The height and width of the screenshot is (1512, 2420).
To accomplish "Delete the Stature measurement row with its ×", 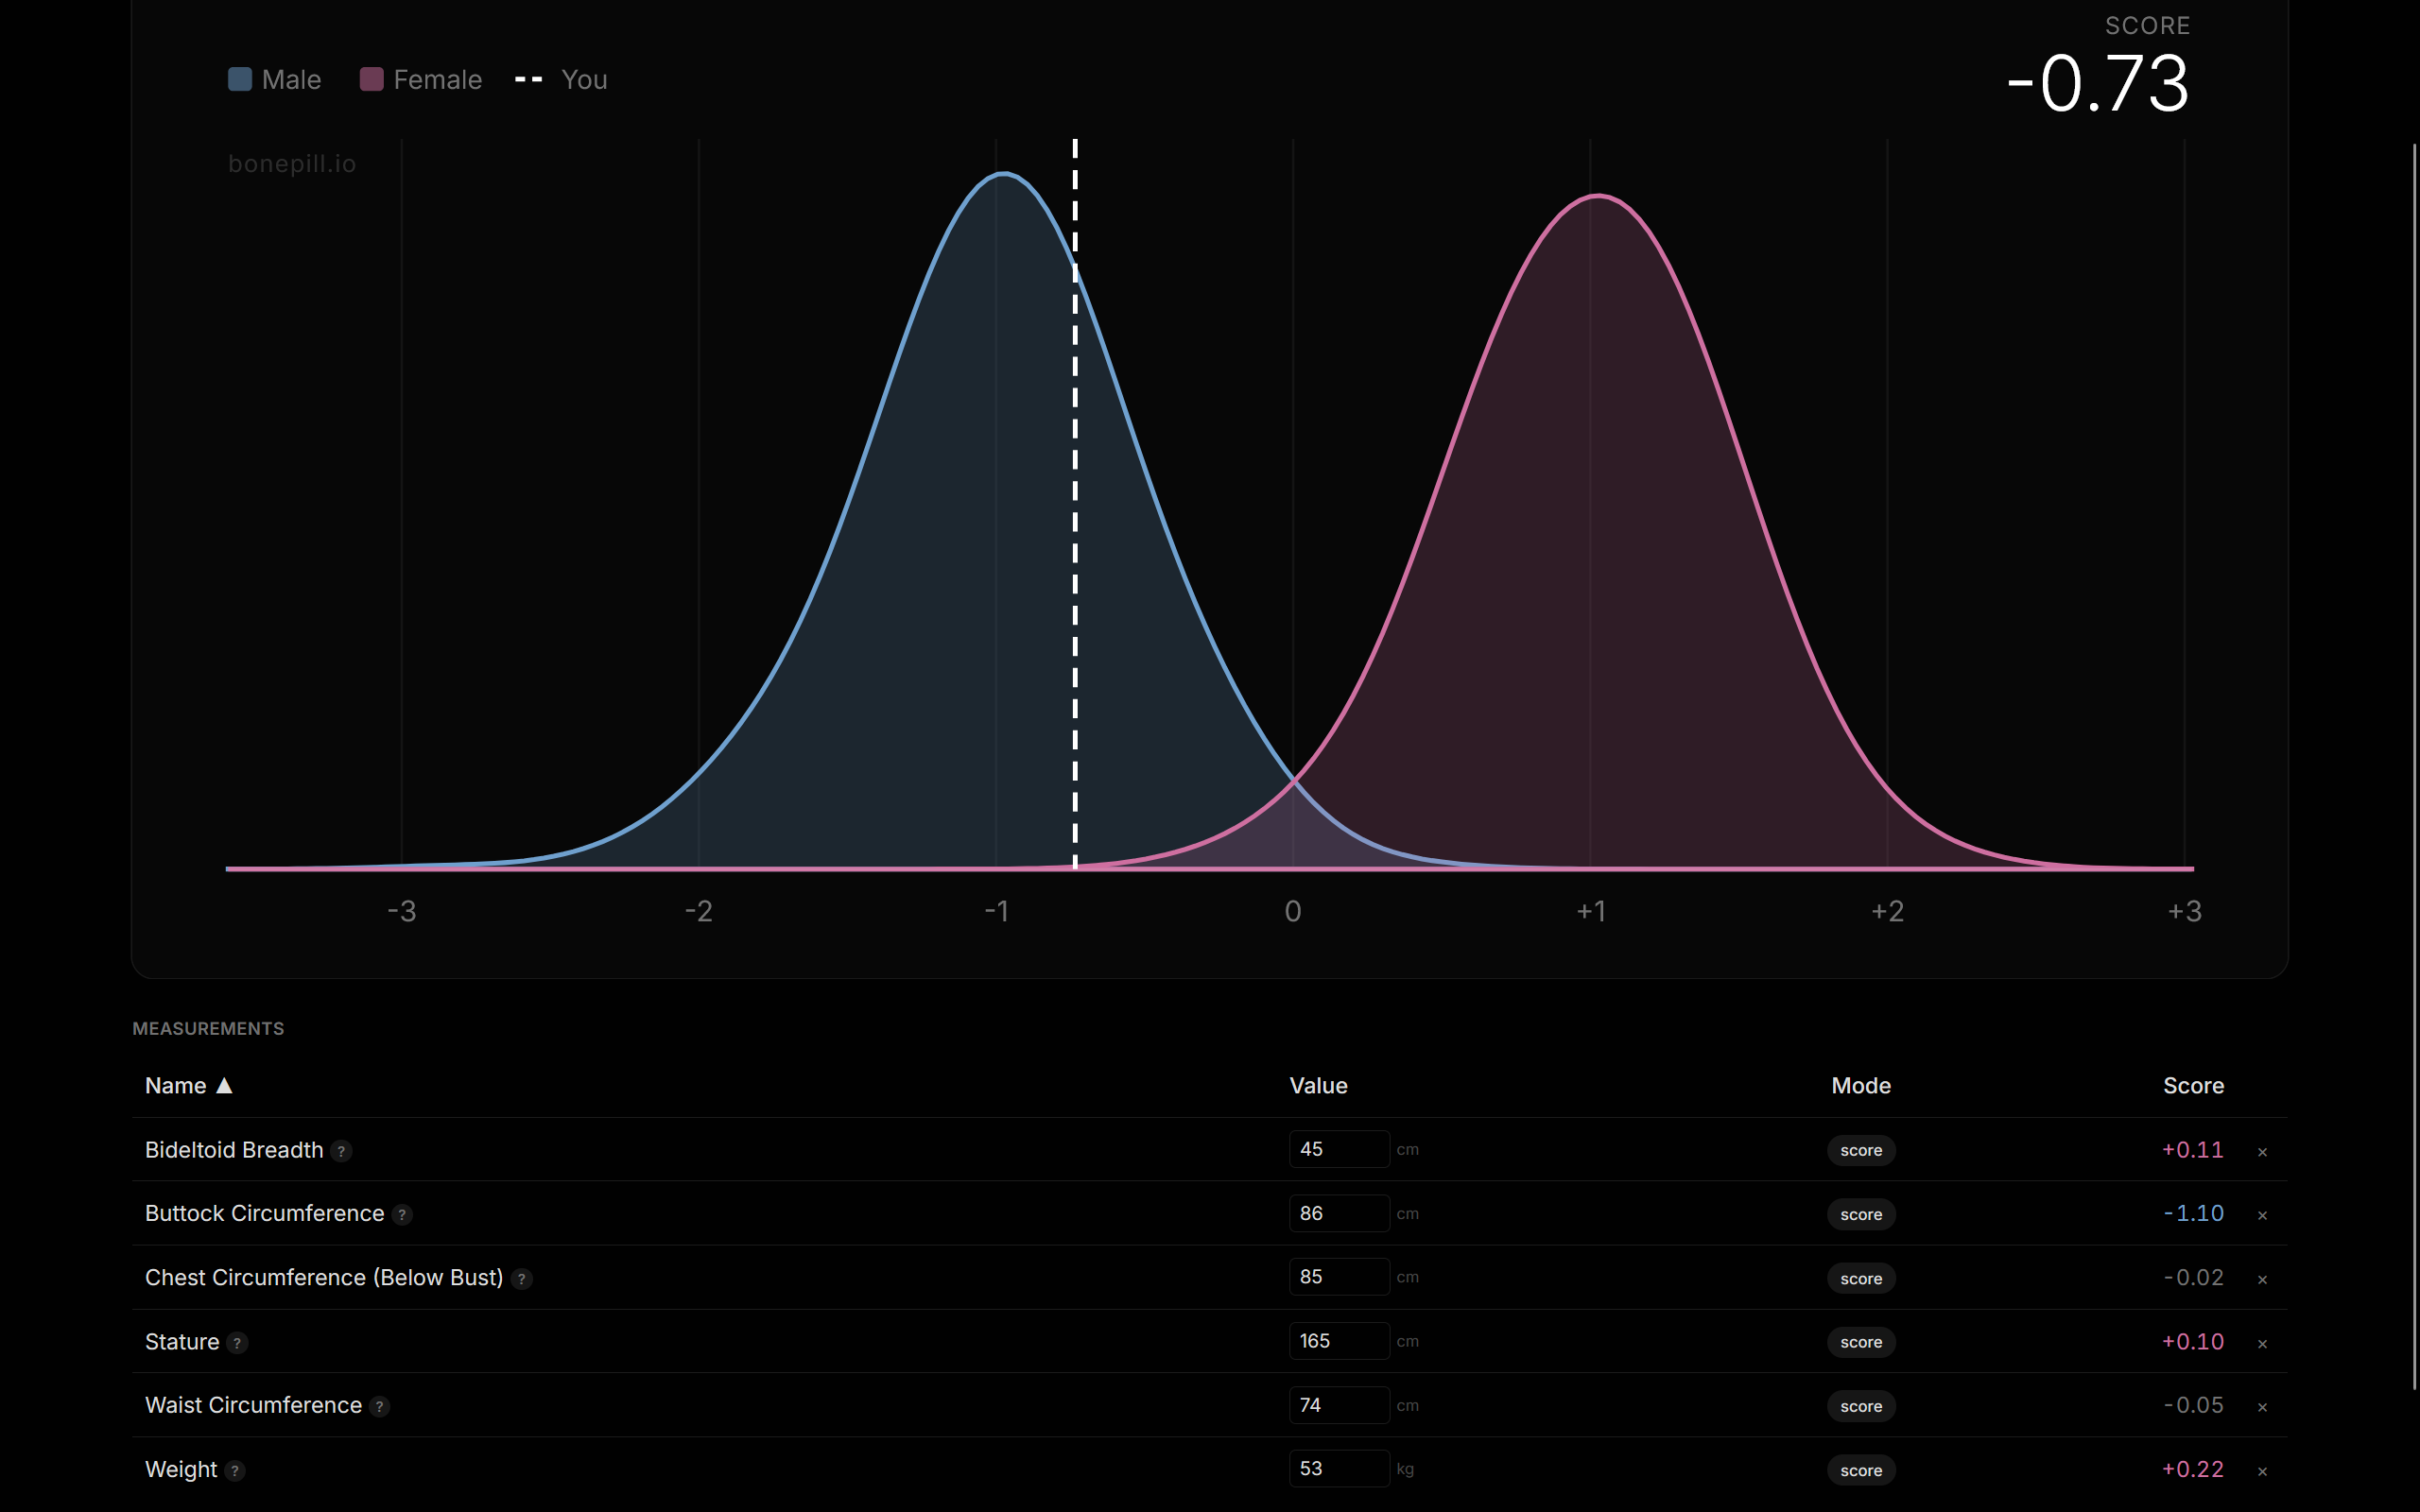I will [2262, 1344].
